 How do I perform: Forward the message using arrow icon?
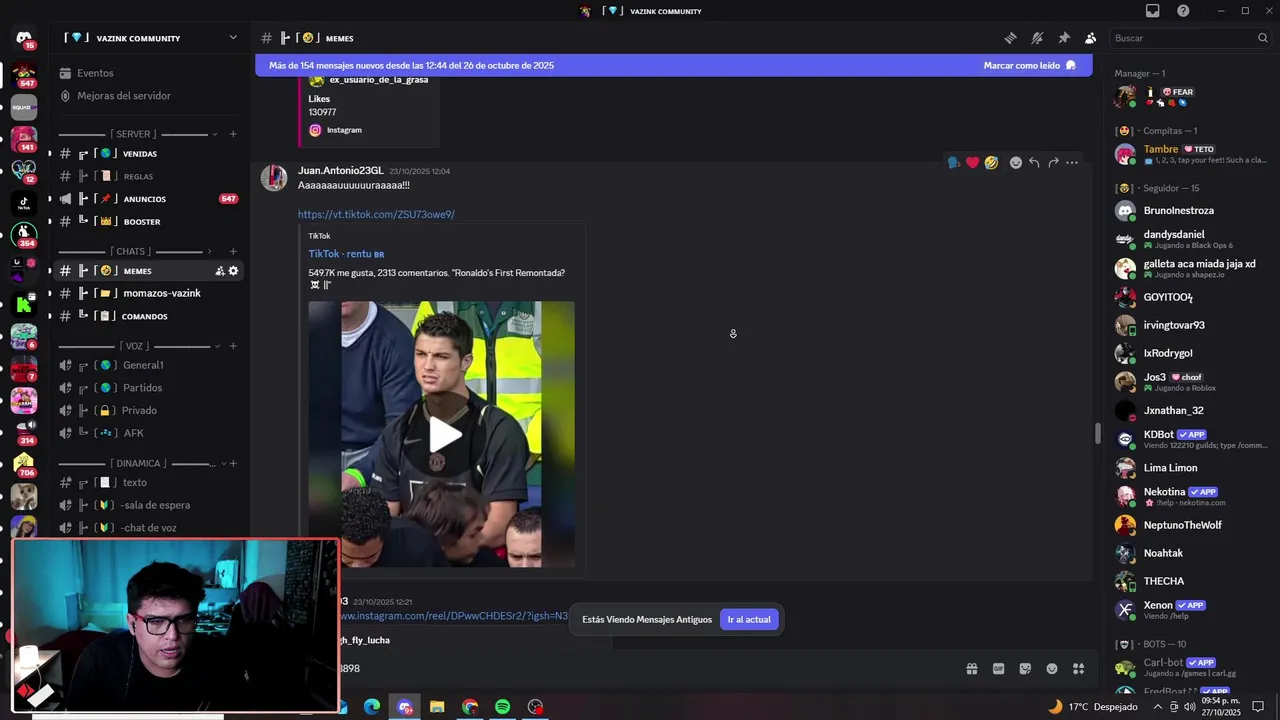click(1053, 162)
